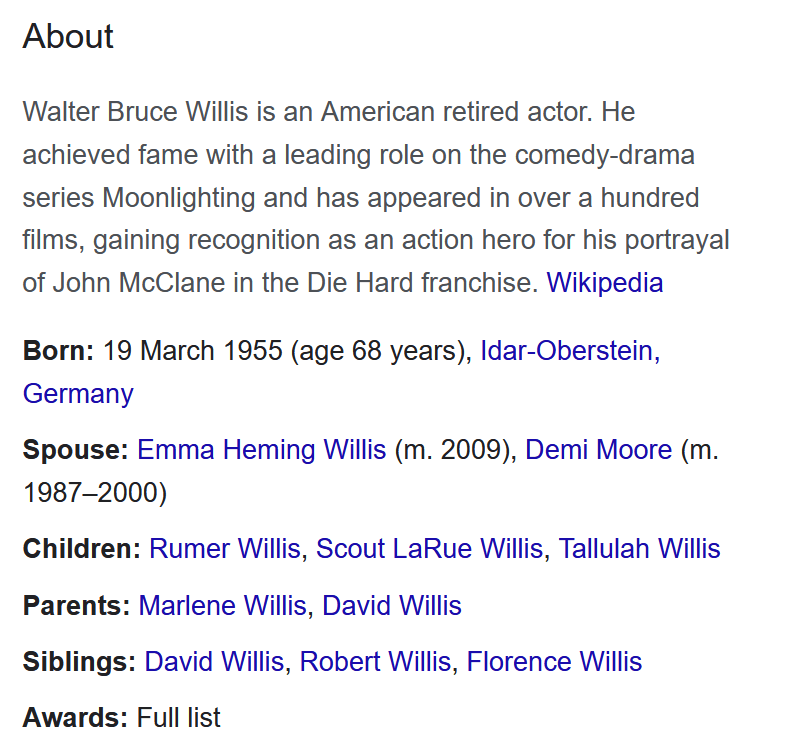
Task: Click the Born label
Action: [x=58, y=352]
